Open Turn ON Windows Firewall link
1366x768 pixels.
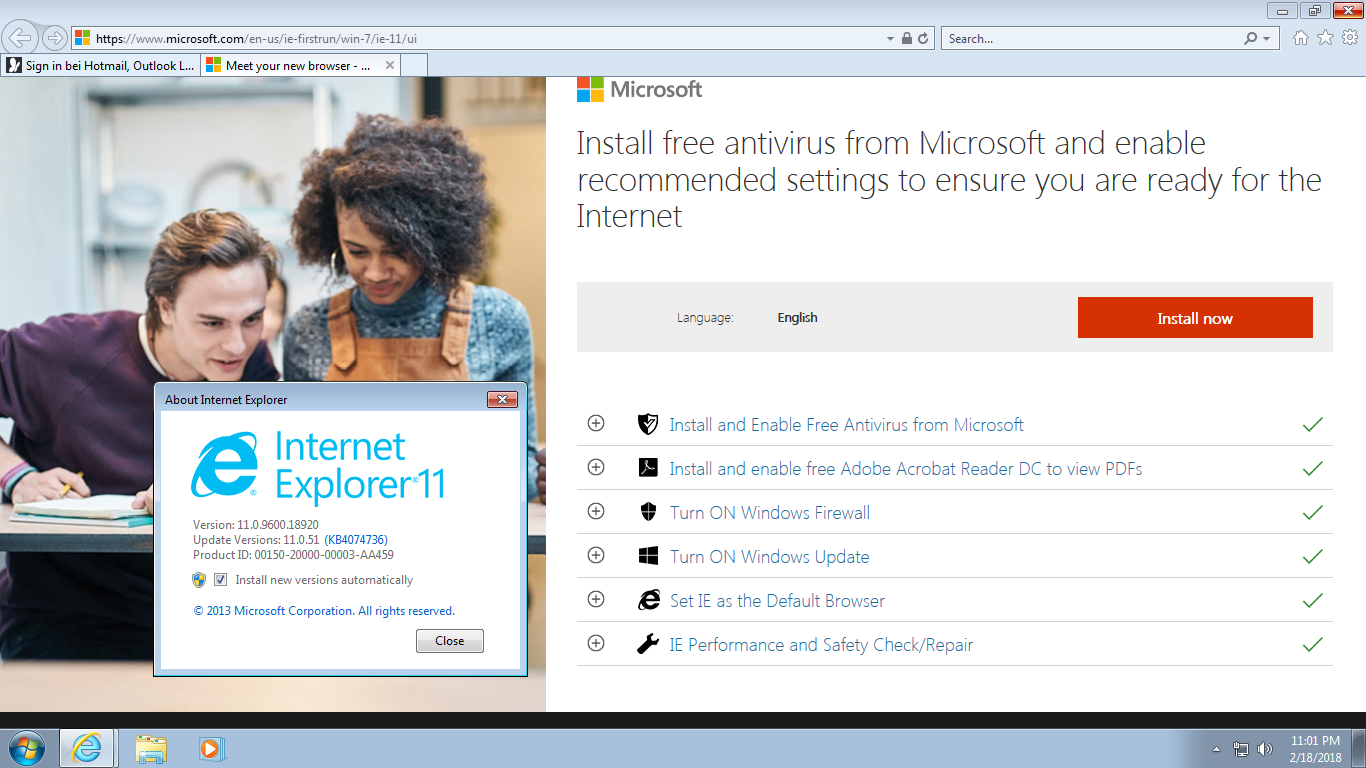click(770, 513)
